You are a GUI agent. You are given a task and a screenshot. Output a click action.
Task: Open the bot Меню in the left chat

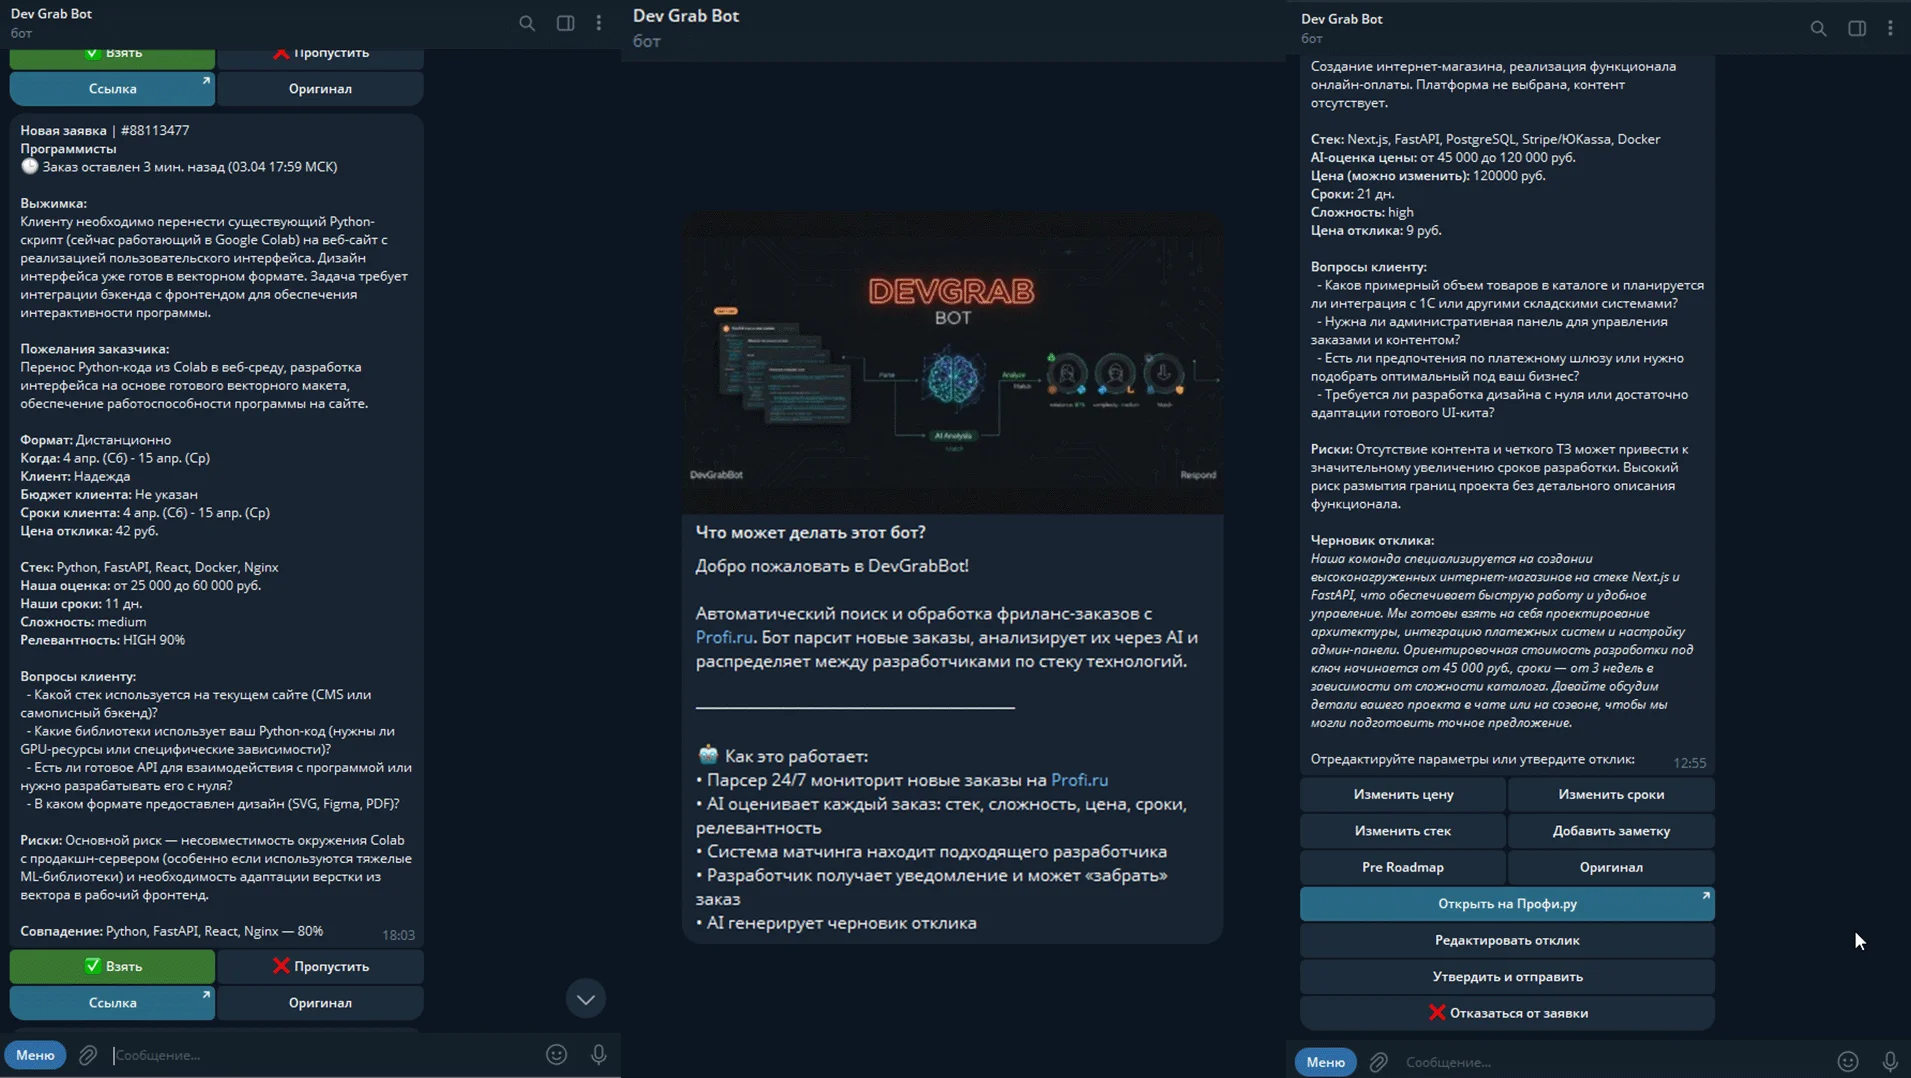pos(35,1054)
